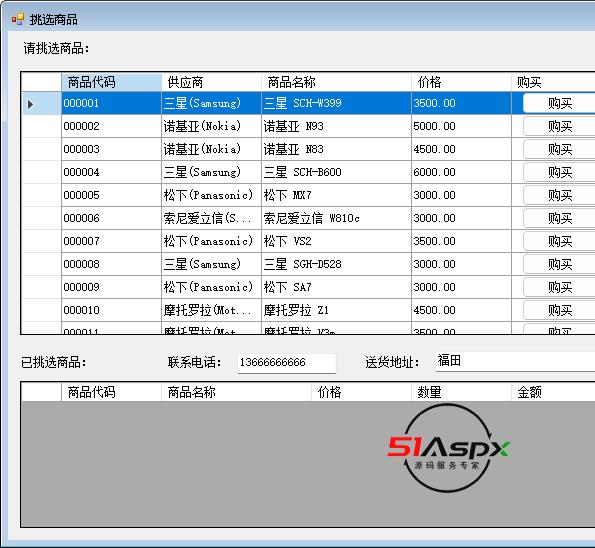Select cell 诺基亚 N93 product name

(336, 126)
